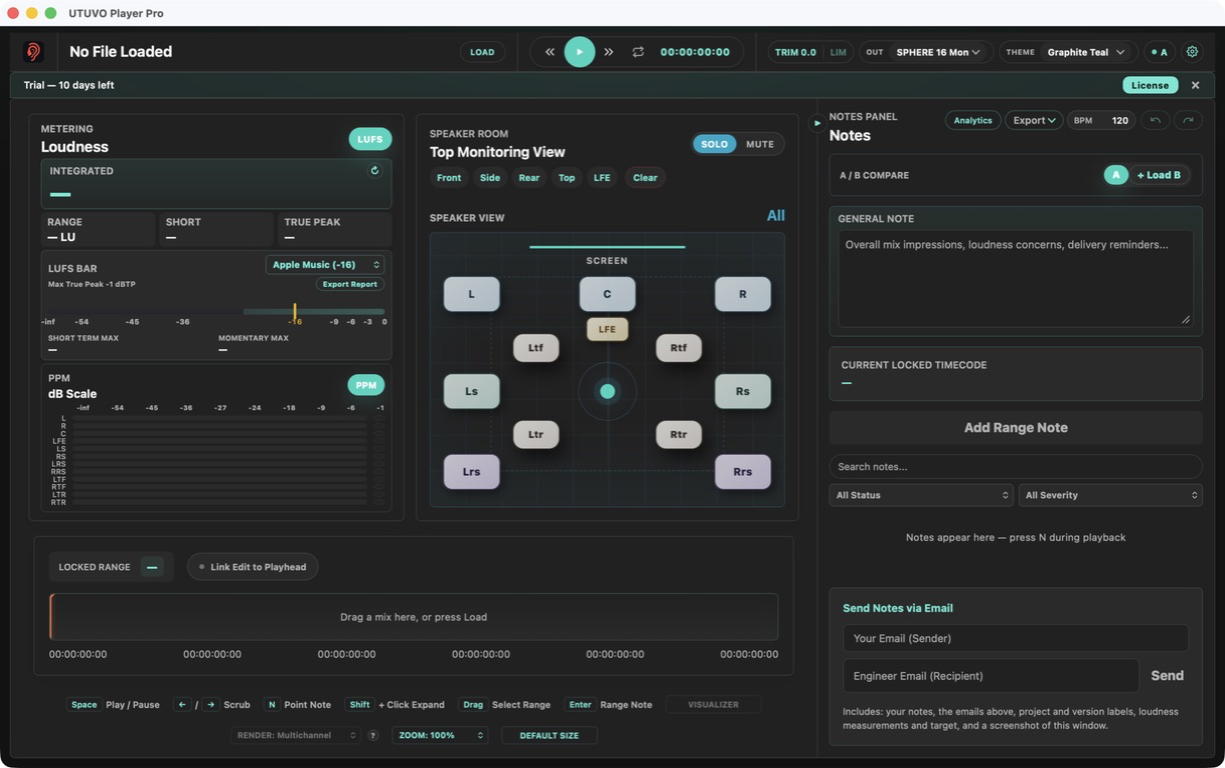Select the Rtr top rear speaker

tap(679, 434)
